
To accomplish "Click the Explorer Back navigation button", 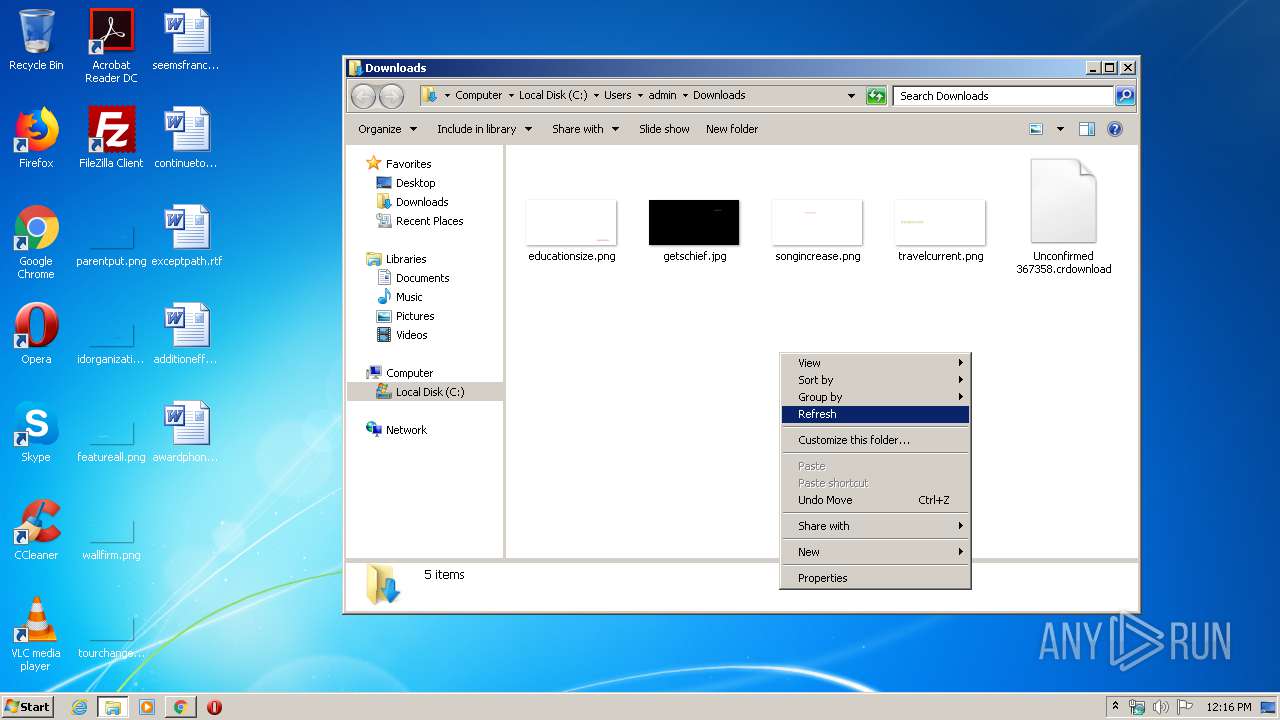I will click(x=363, y=96).
